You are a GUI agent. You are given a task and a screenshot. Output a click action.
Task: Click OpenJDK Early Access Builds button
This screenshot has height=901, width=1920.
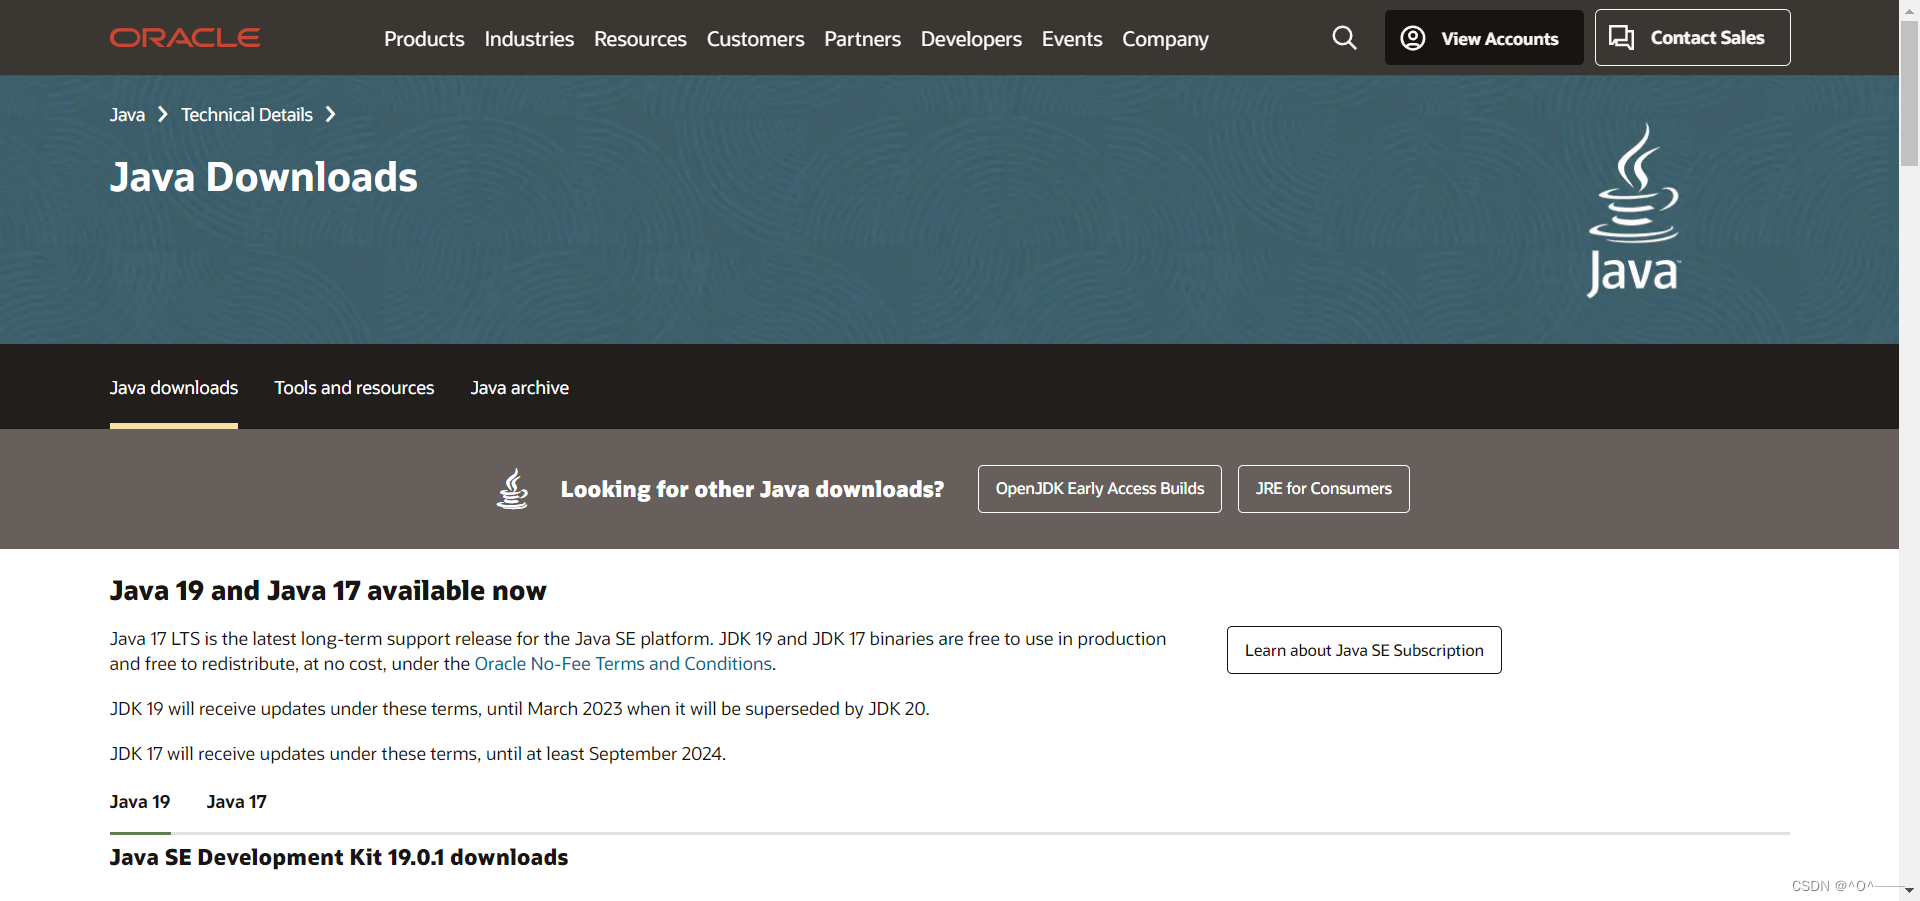coord(1100,489)
